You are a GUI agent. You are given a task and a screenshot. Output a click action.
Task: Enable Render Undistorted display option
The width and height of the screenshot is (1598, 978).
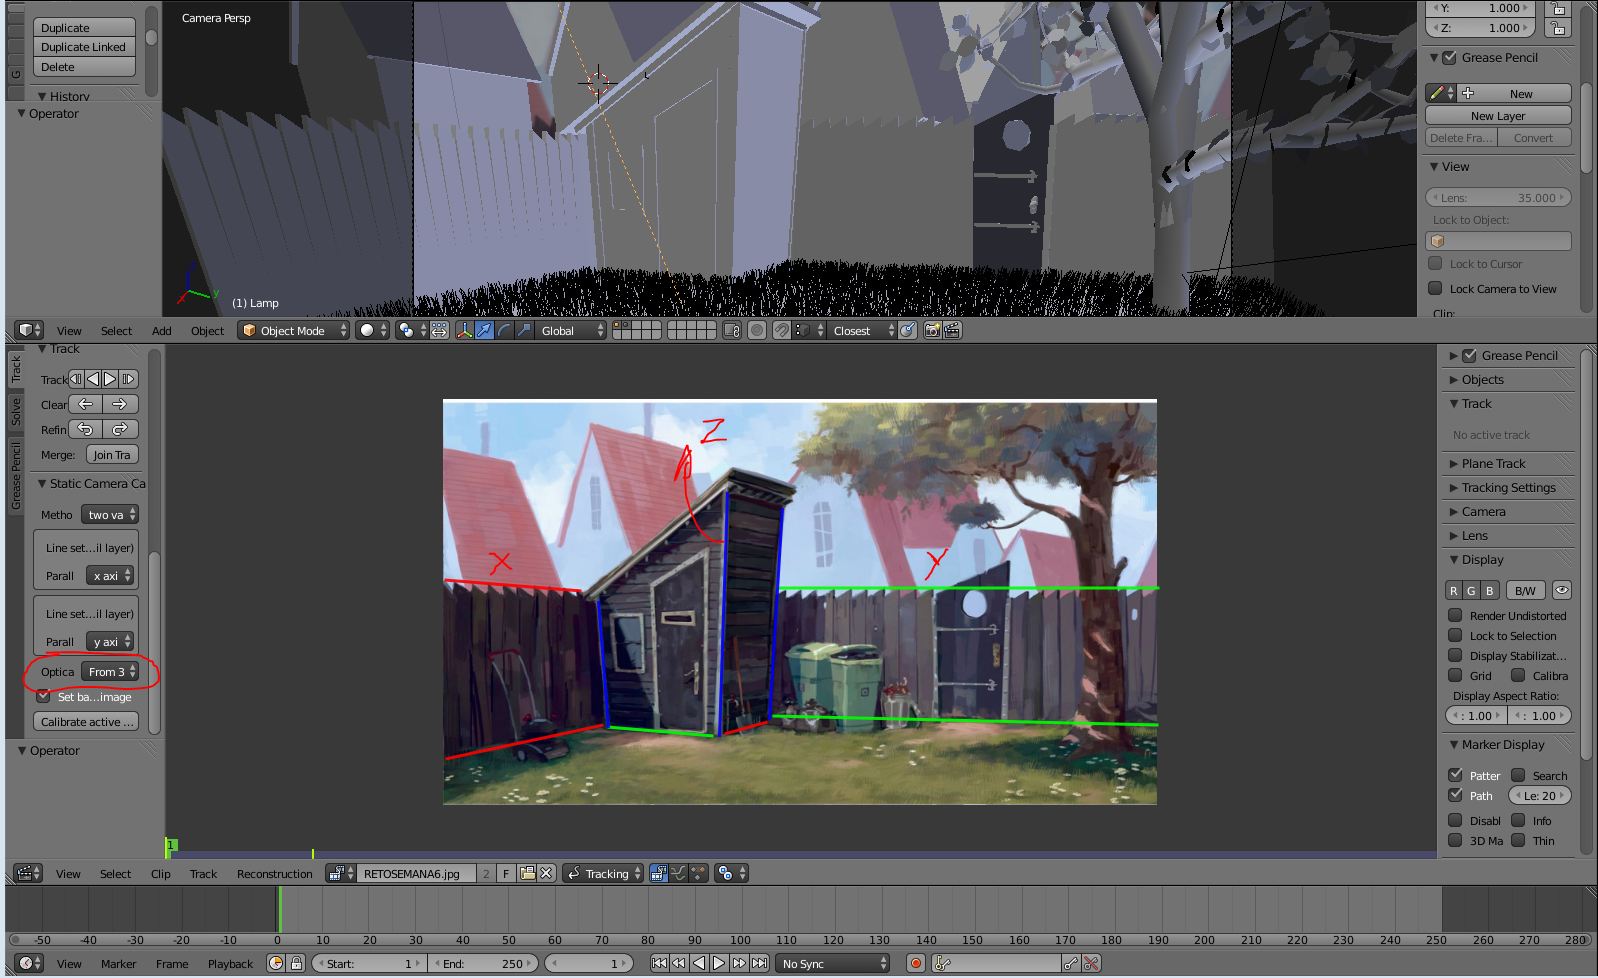click(1455, 616)
